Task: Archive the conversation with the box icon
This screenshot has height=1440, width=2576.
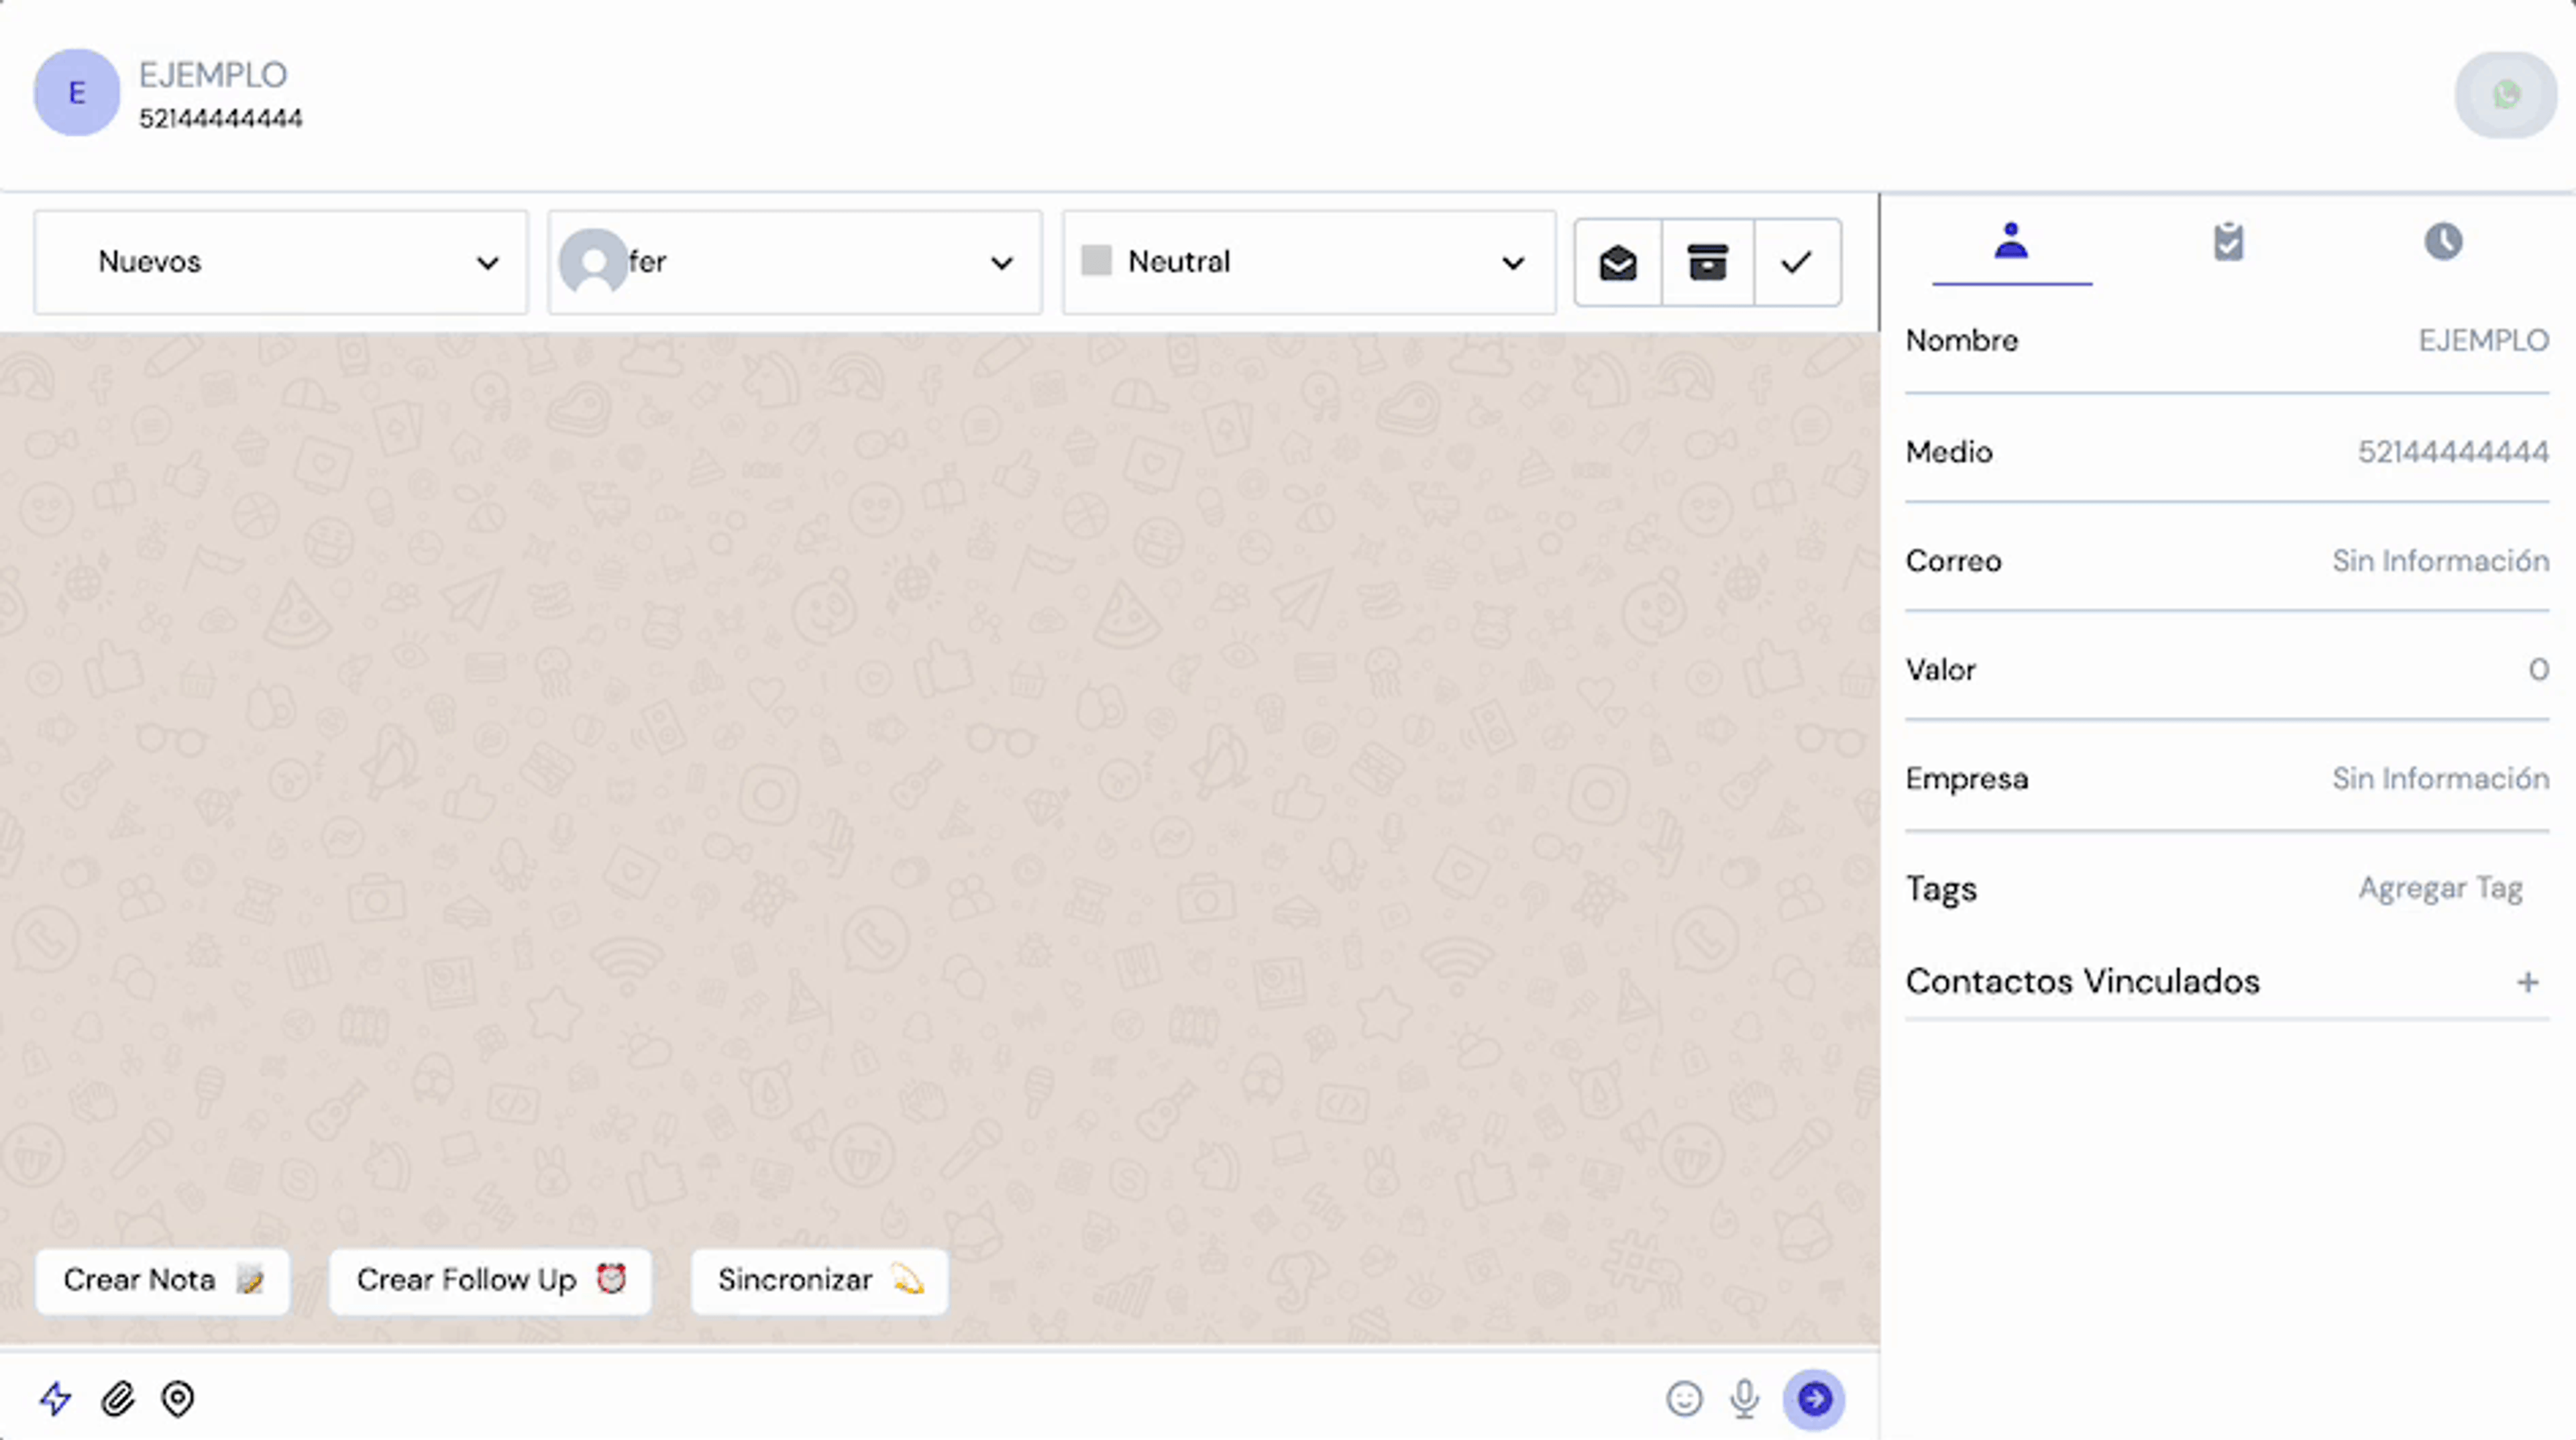Action: pos(1707,263)
